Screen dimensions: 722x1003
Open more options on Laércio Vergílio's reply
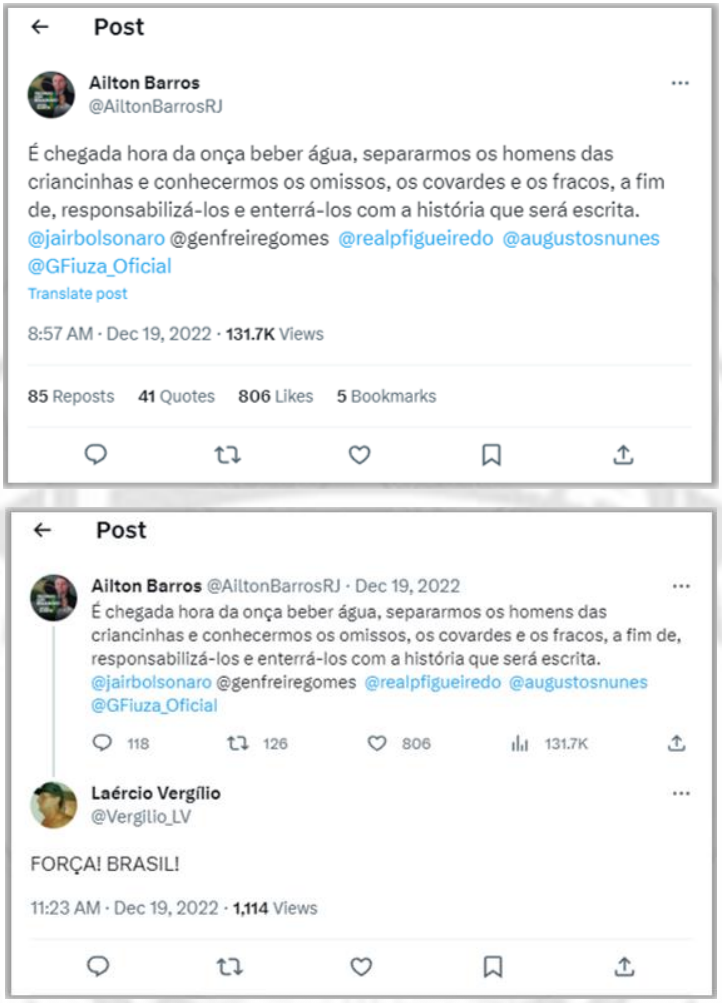(680, 793)
